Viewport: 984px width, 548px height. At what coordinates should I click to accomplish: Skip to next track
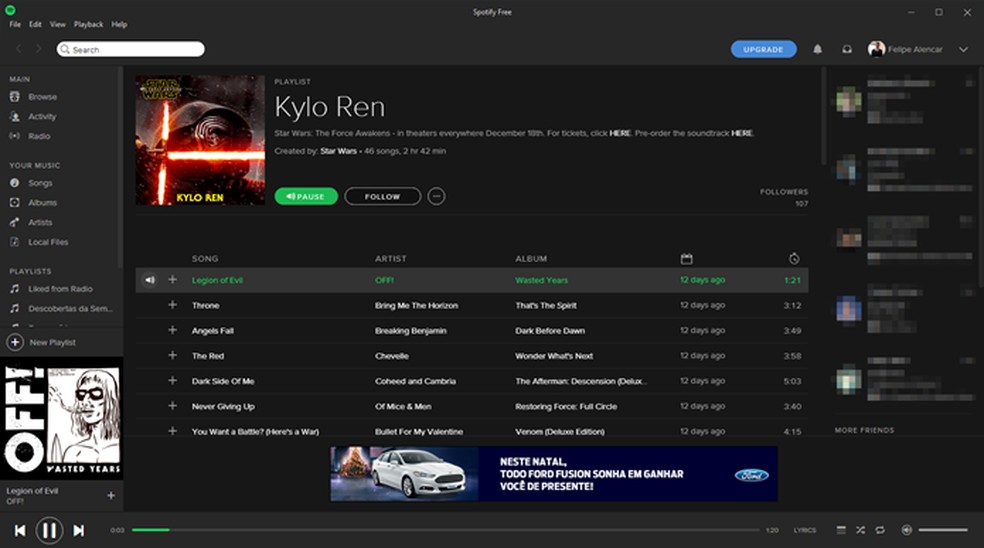pos(78,530)
